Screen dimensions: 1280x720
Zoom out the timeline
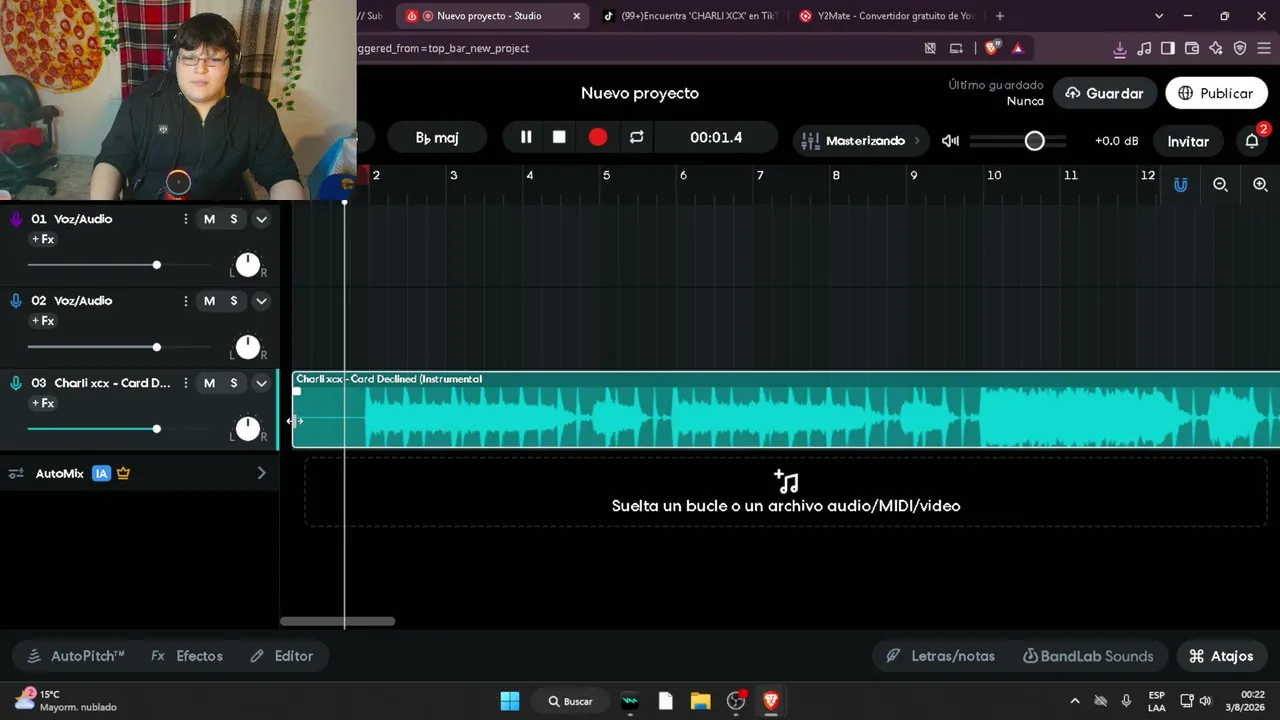[1220, 185]
